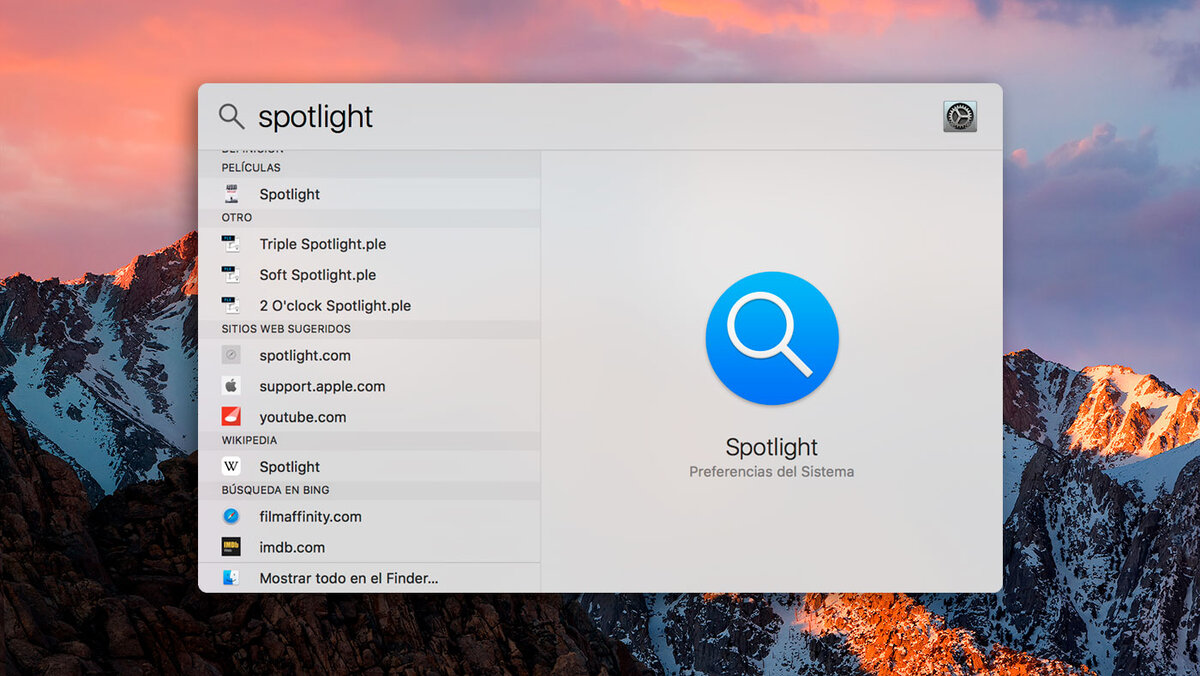Open filmaffinity.com Bing search result
This screenshot has width=1200, height=676.
point(369,517)
